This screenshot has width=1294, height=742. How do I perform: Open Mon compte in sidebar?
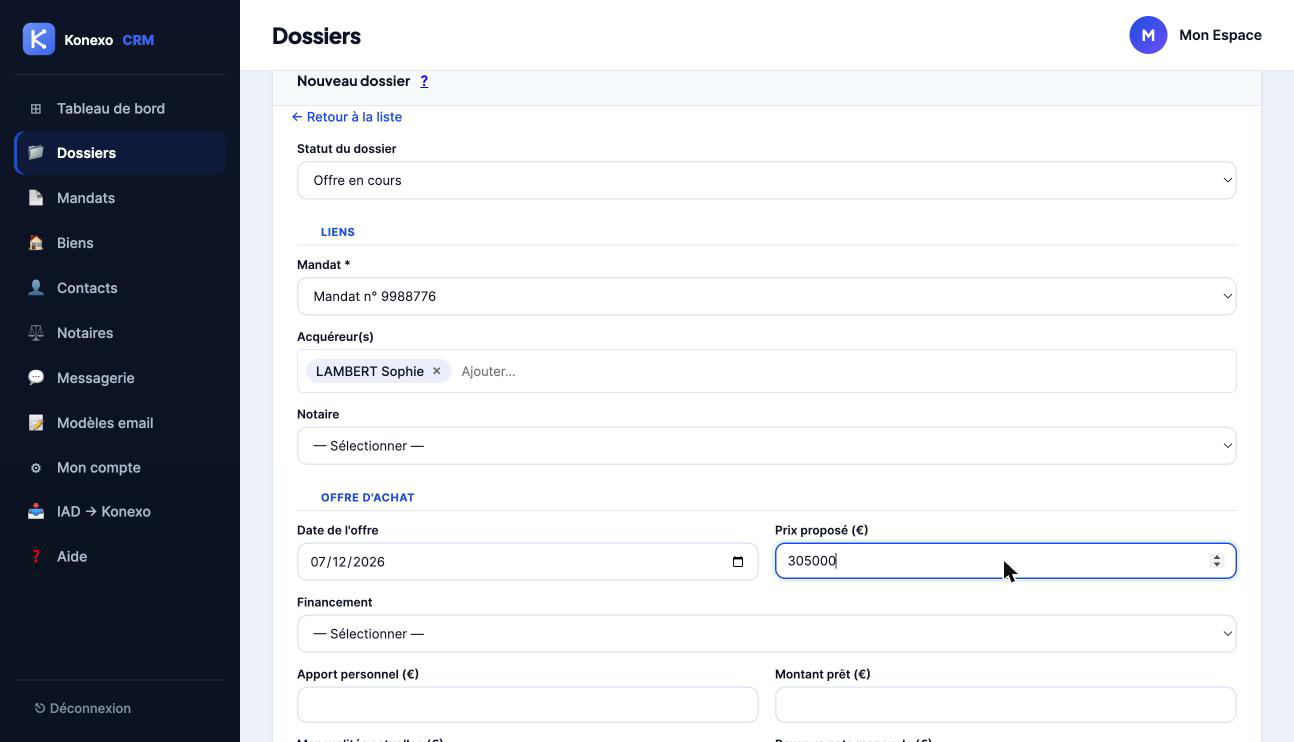(x=120, y=468)
